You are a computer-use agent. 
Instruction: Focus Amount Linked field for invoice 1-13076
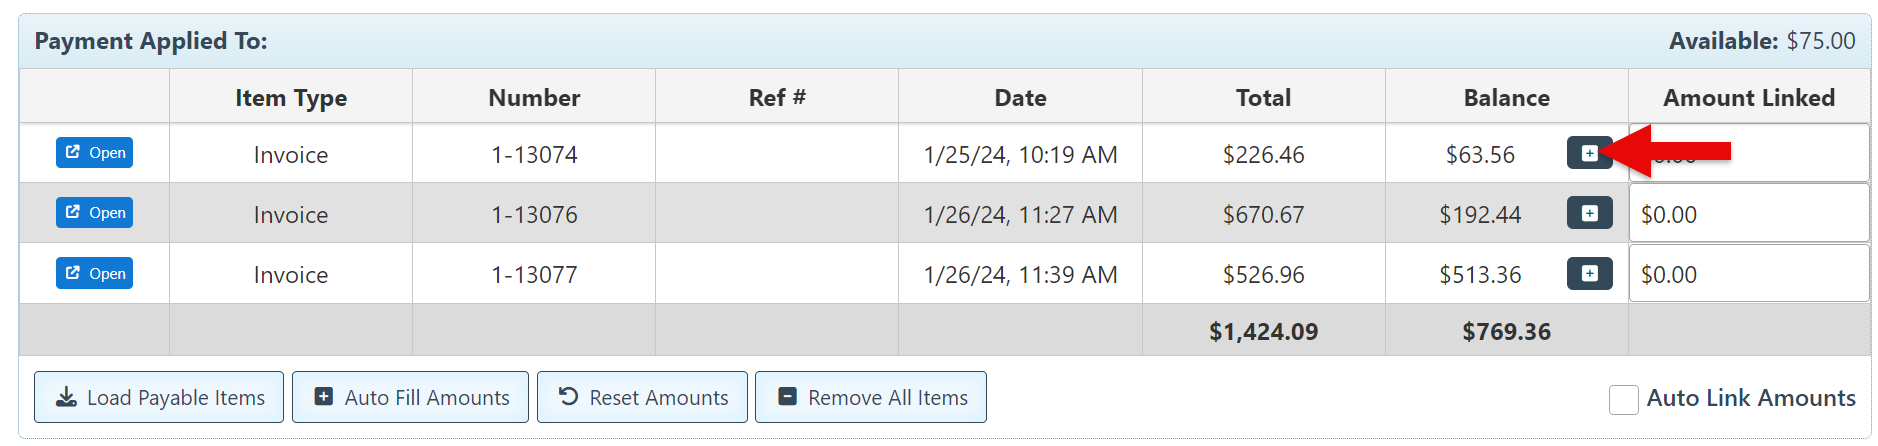click(x=1748, y=214)
